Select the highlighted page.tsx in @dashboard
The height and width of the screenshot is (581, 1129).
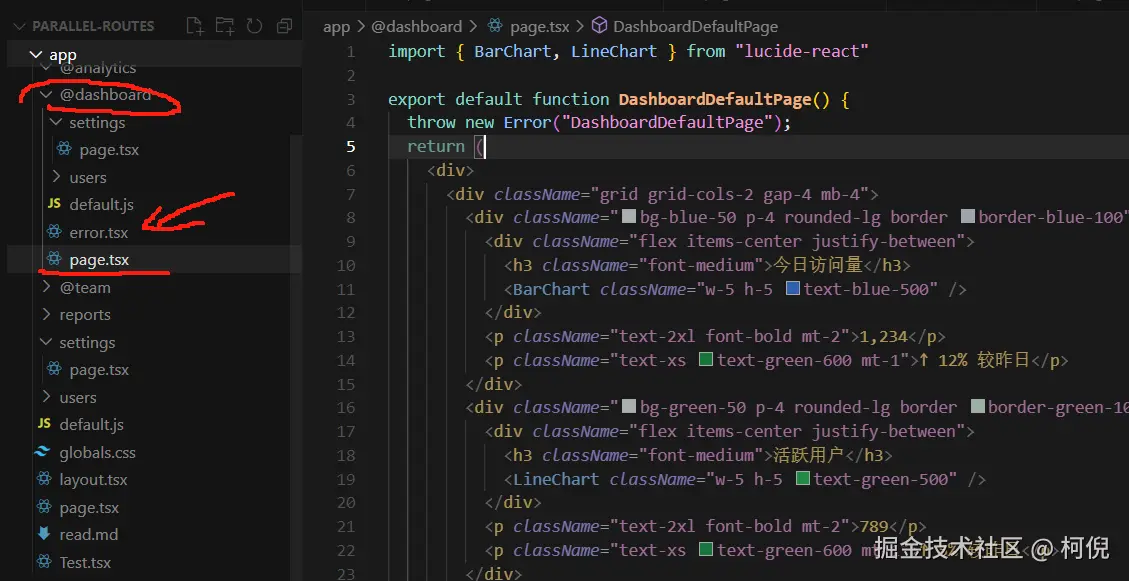99,260
